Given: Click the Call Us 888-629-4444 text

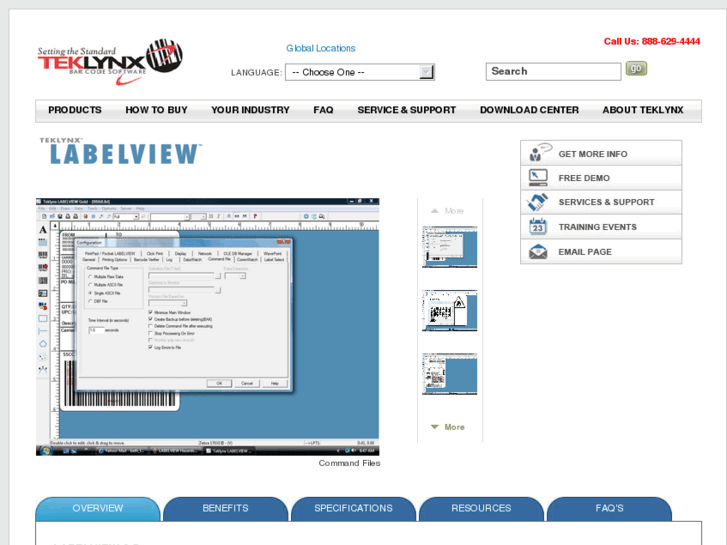Looking at the screenshot, I should click(x=652, y=41).
